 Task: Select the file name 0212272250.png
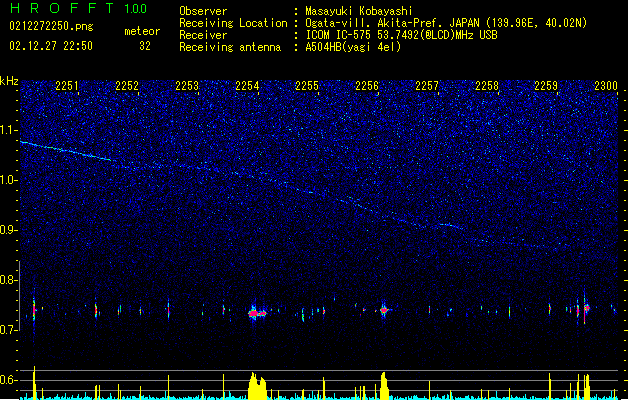pos(51,26)
